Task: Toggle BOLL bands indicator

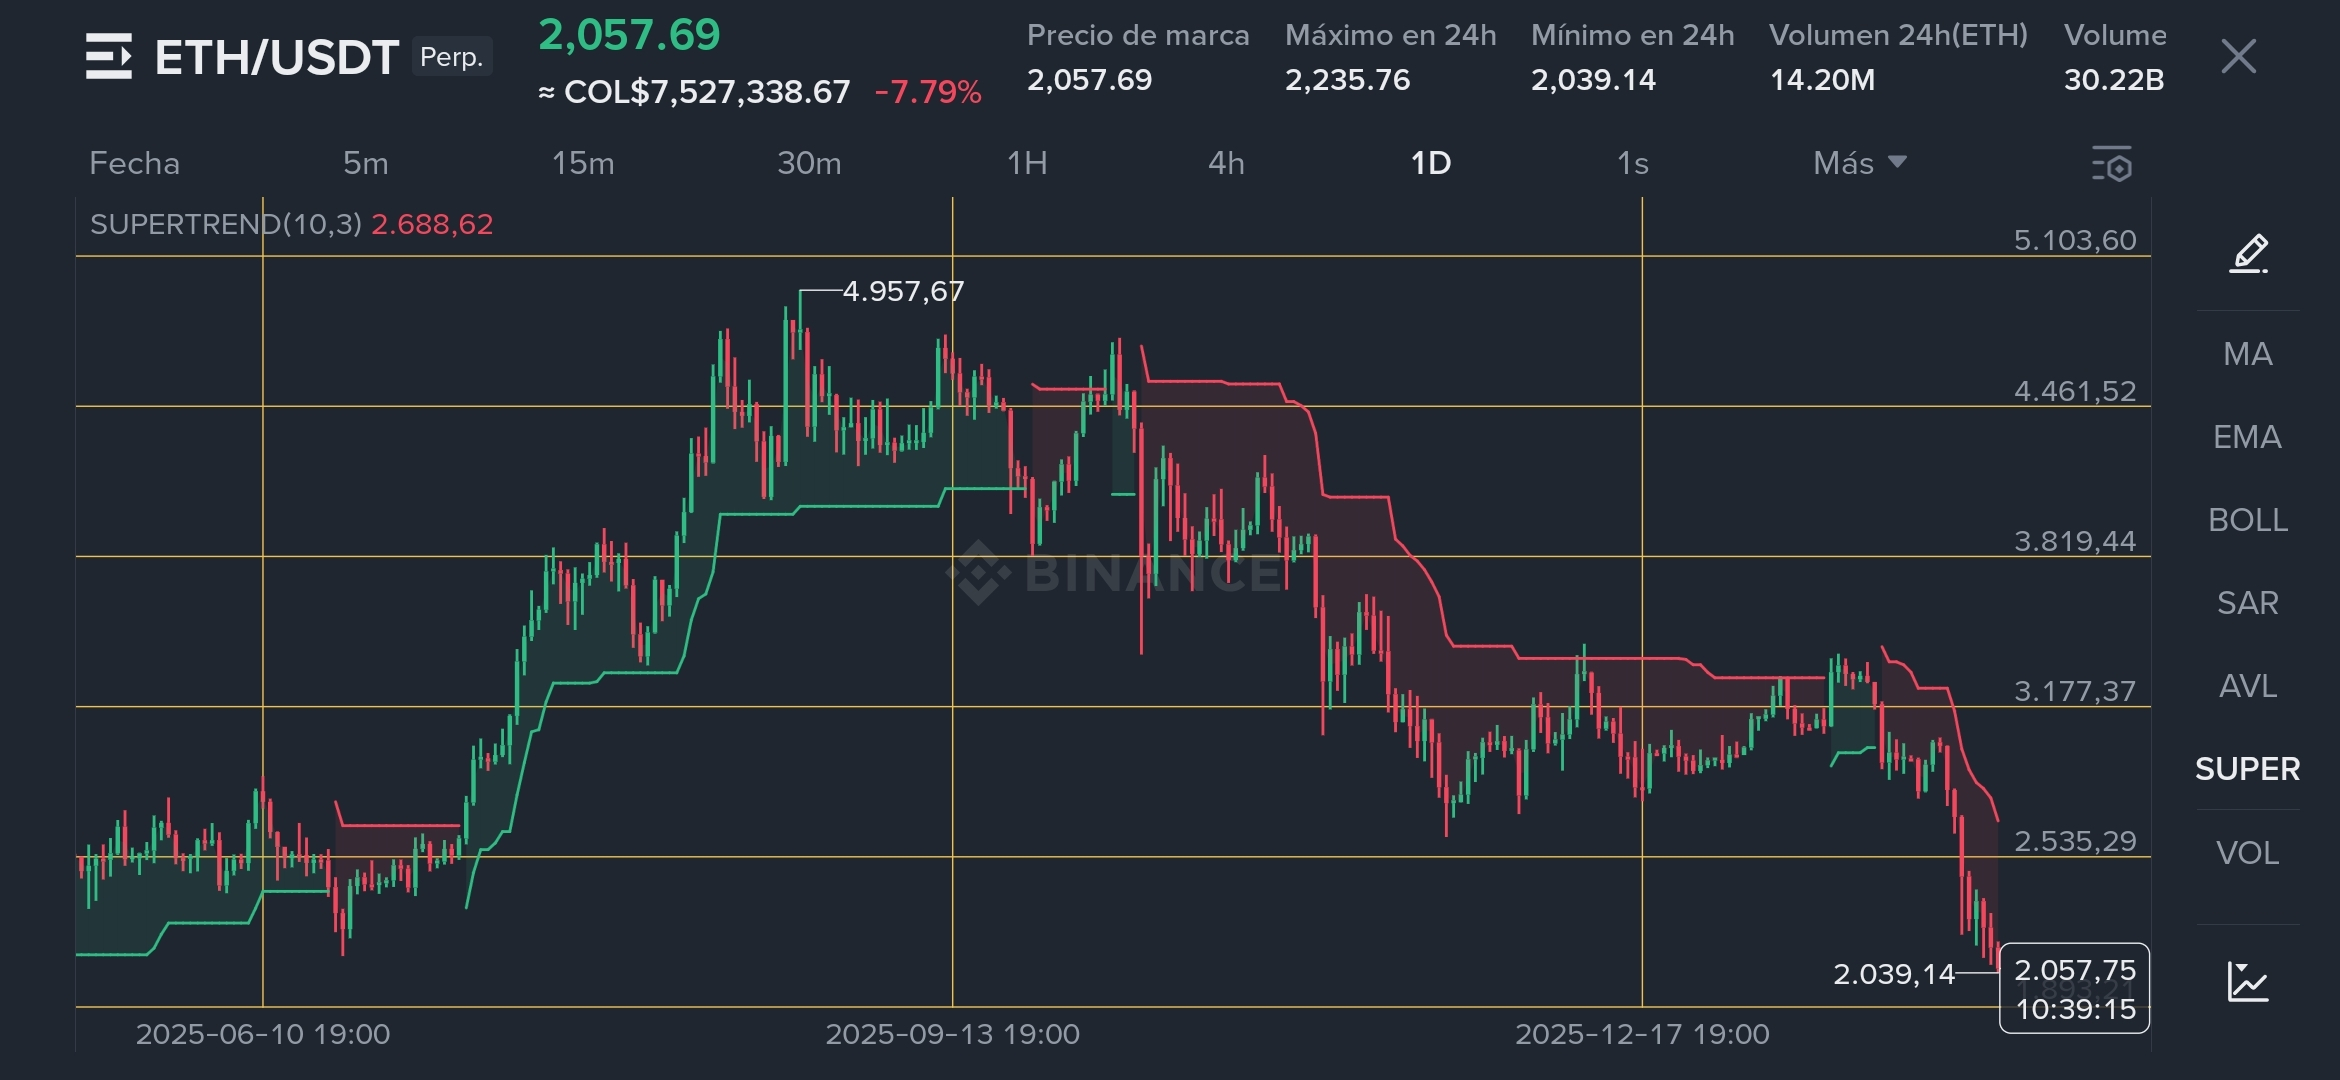Action: pos(2247,520)
